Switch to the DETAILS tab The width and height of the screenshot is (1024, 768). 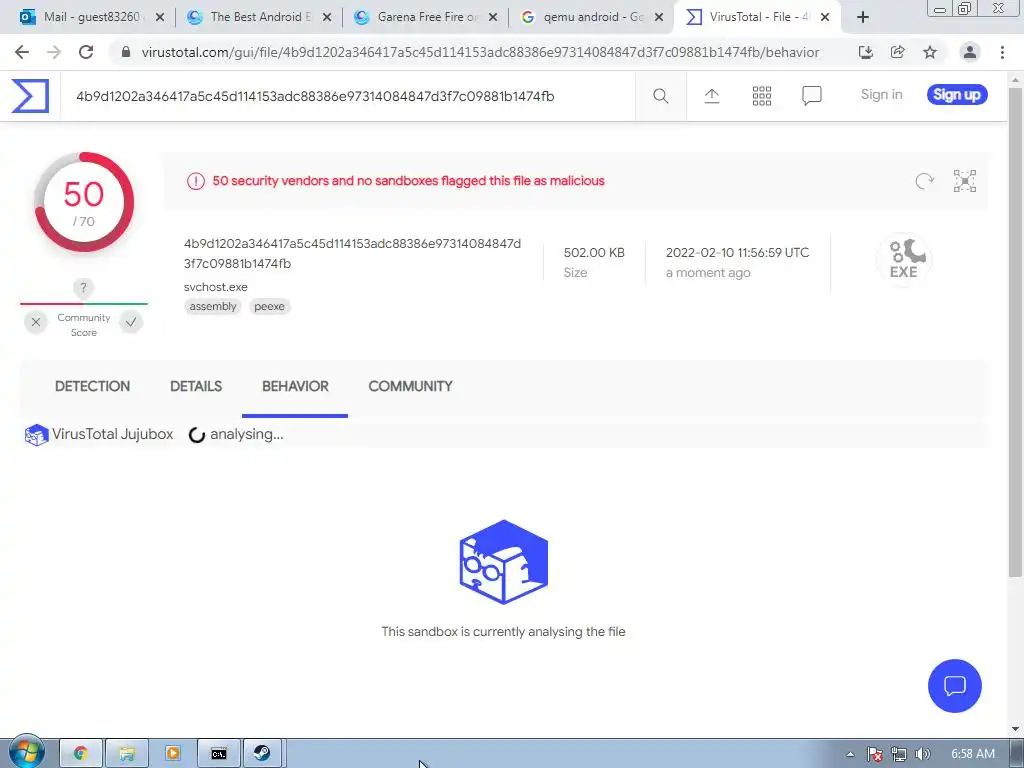point(196,386)
